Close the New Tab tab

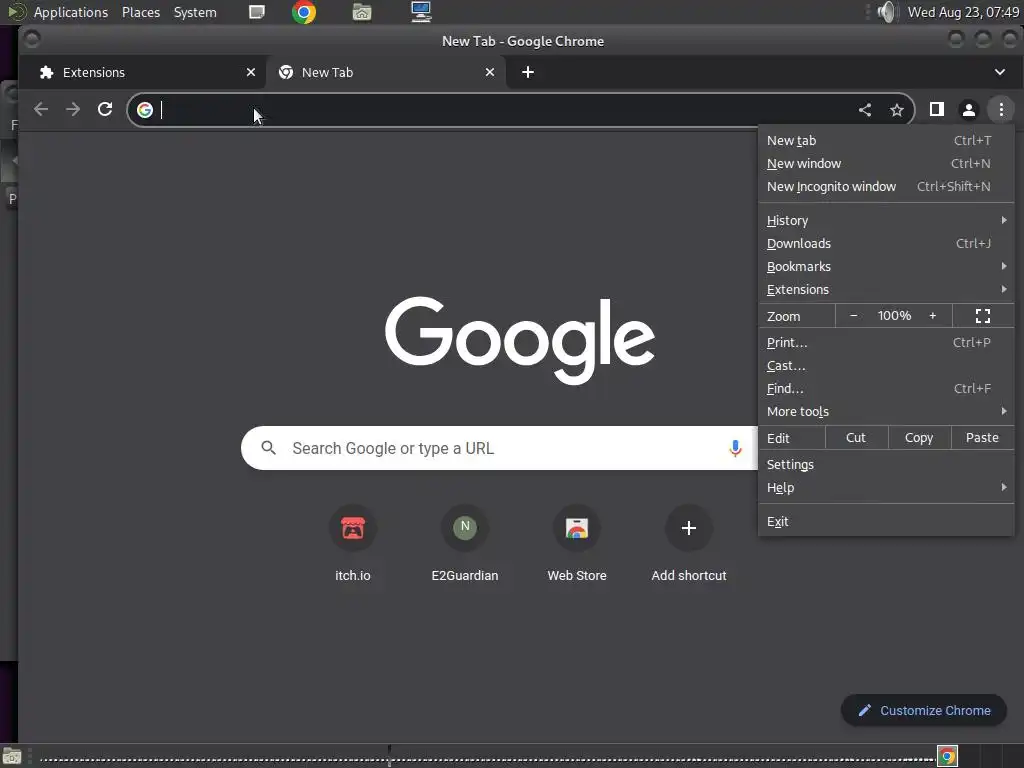click(x=490, y=72)
